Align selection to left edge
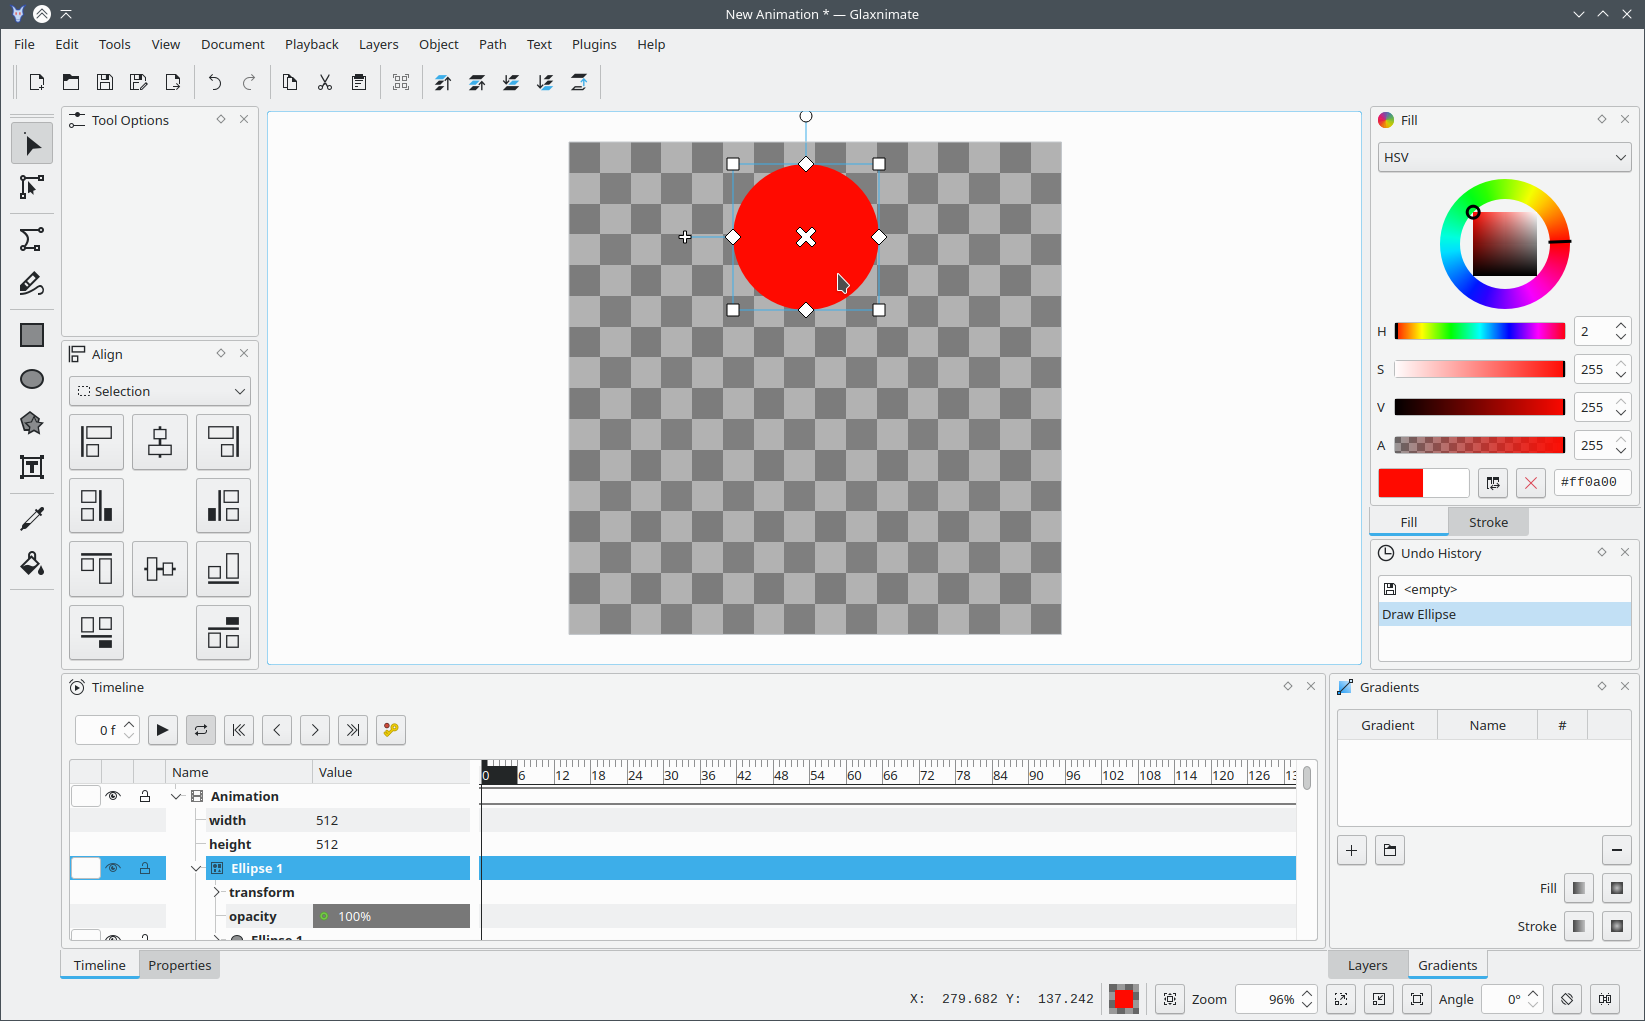Screen dimensions: 1645x1021 click(96, 442)
